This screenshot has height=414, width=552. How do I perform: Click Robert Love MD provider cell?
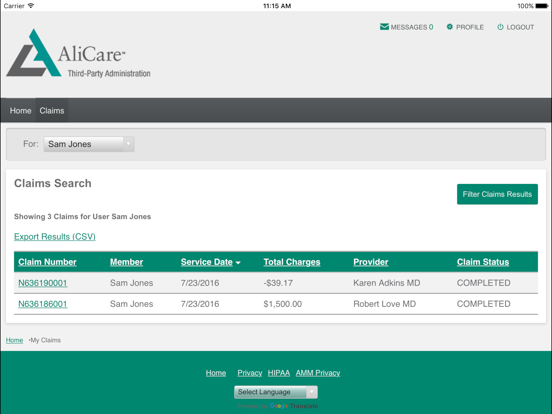(x=384, y=304)
